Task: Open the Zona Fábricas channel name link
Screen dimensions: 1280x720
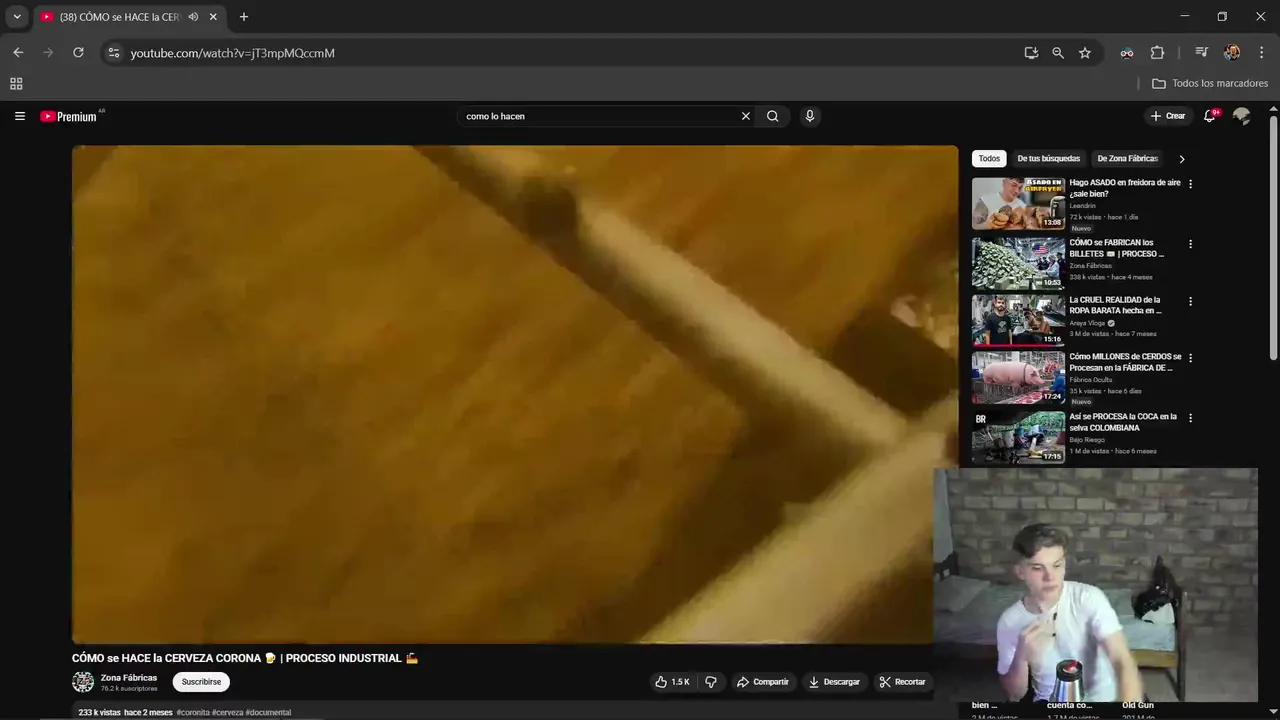Action: pos(129,678)
